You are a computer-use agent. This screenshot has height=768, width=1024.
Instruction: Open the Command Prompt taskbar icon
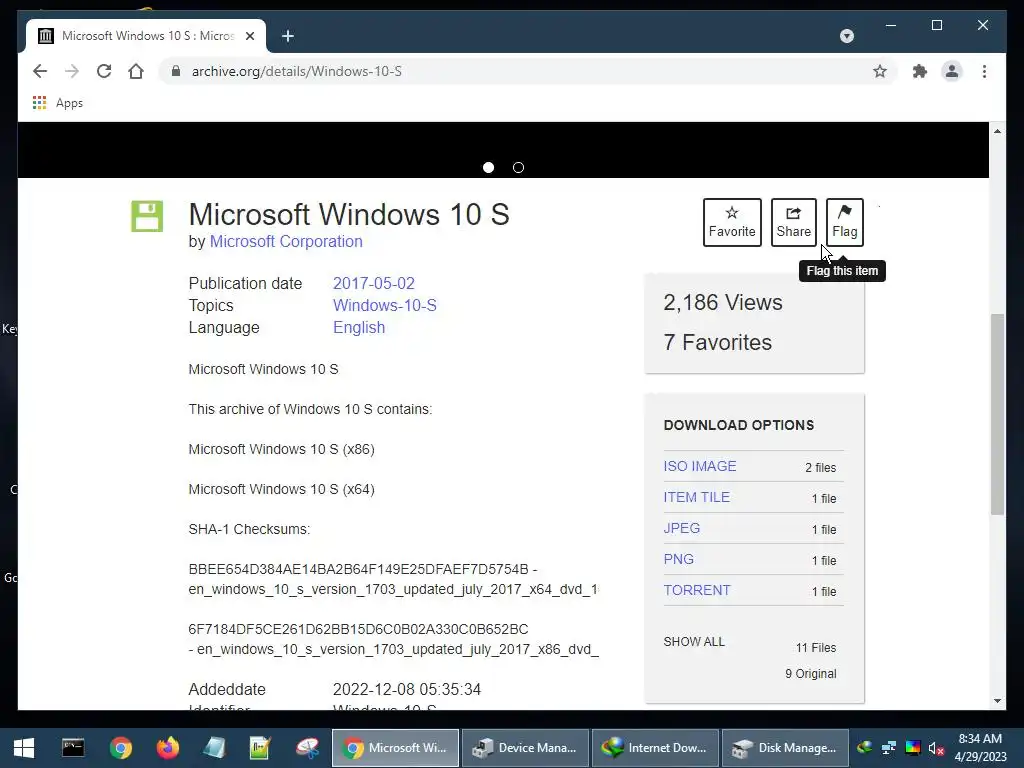pyautogui.click(x=73, y=748)
